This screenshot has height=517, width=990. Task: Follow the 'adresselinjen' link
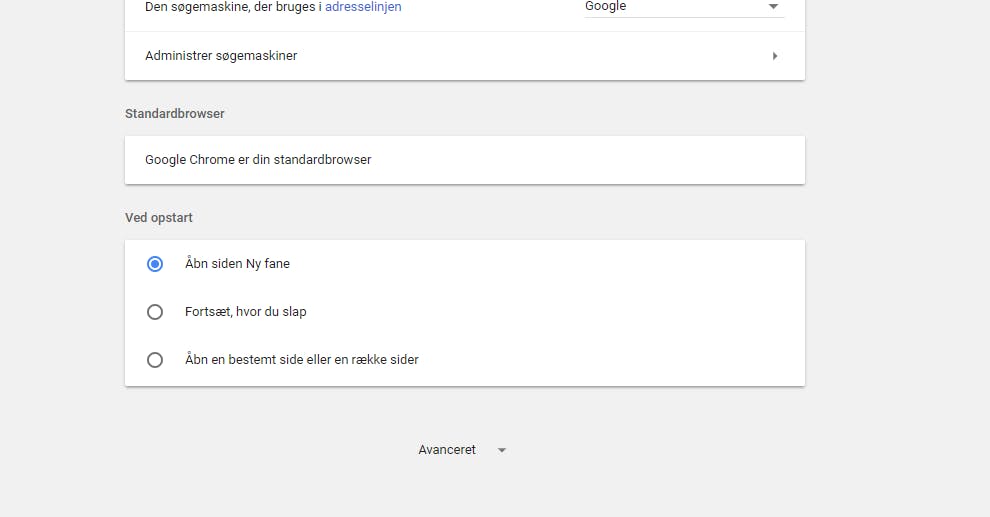click(363, 7)
